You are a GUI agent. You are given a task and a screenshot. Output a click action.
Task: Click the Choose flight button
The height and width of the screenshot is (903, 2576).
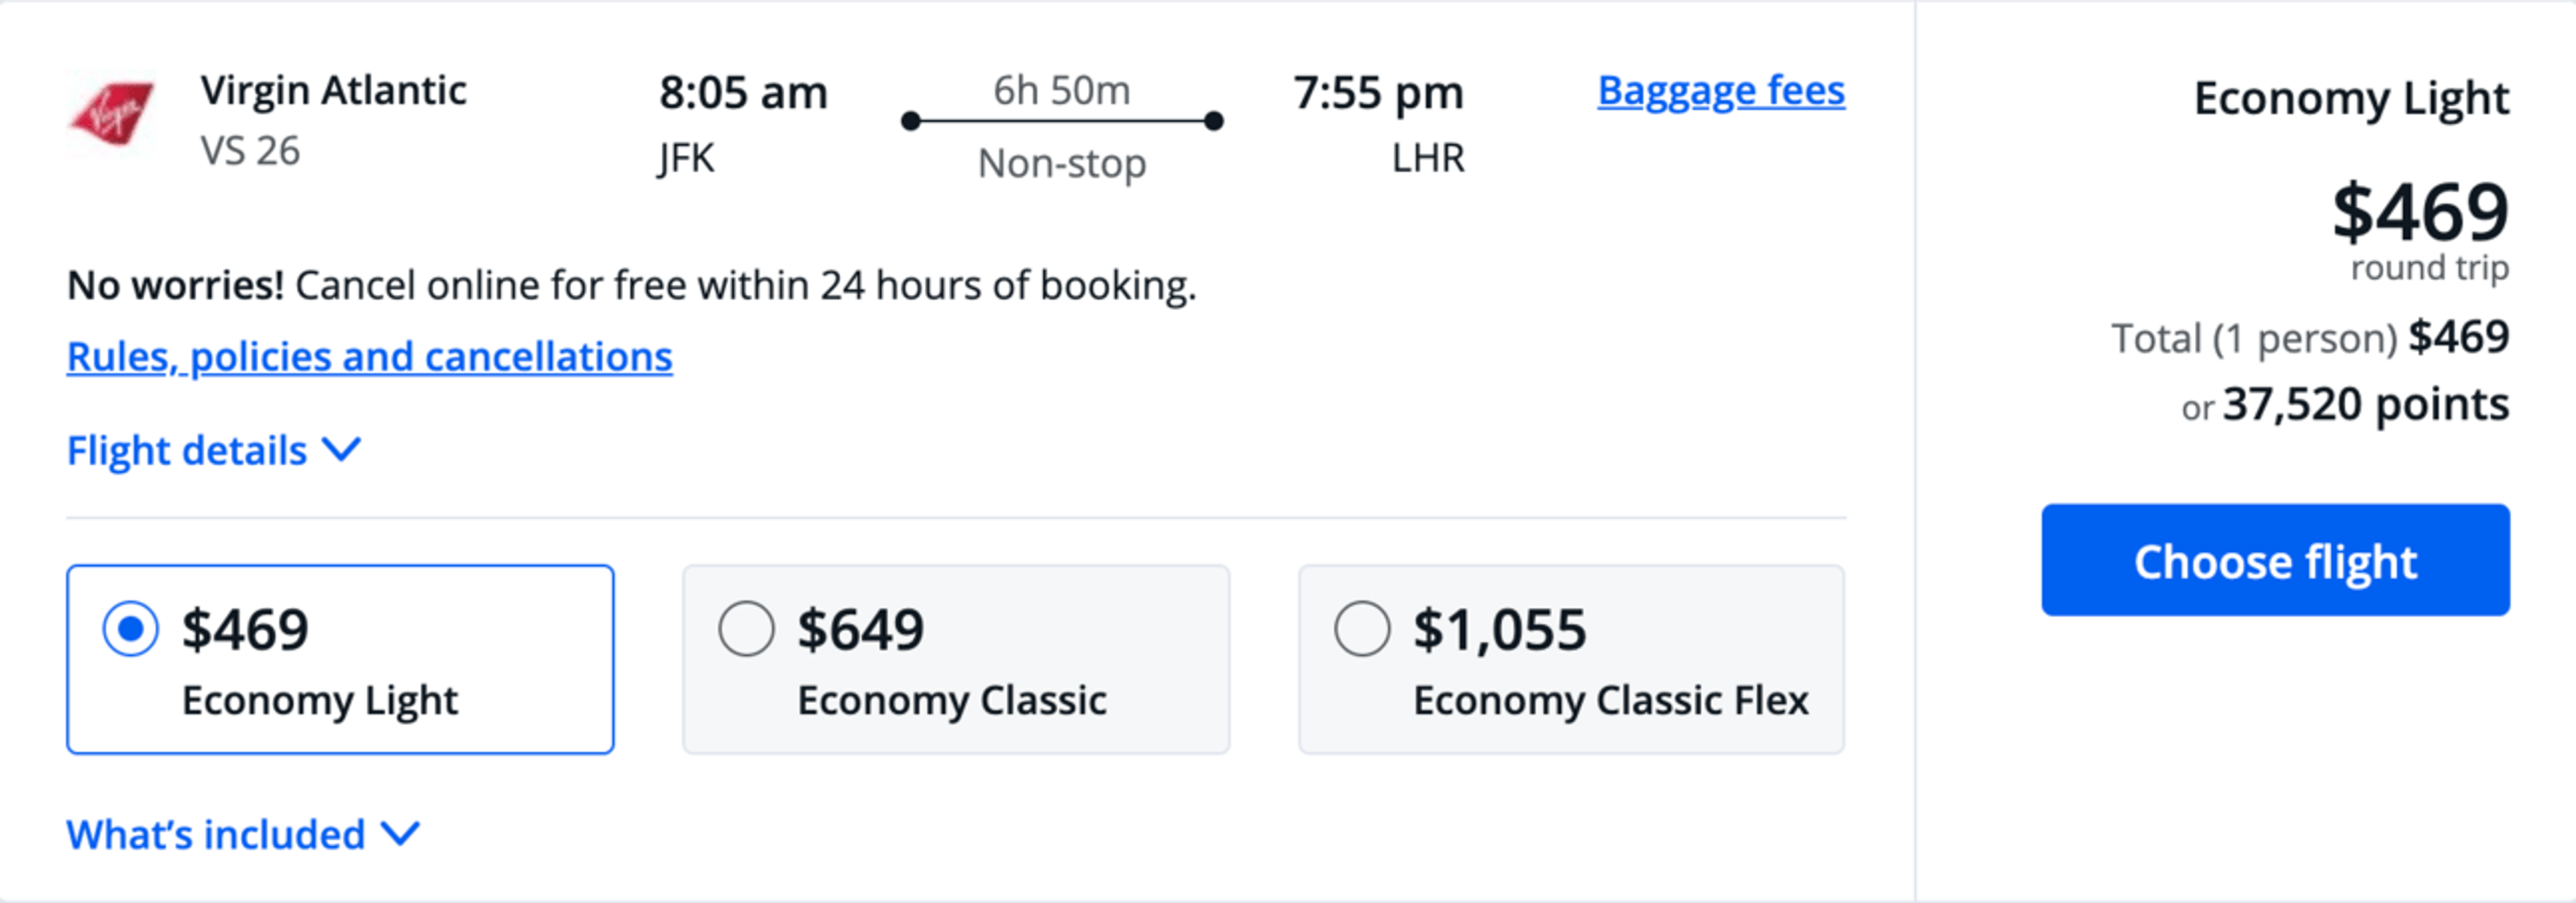point(2275,560)
